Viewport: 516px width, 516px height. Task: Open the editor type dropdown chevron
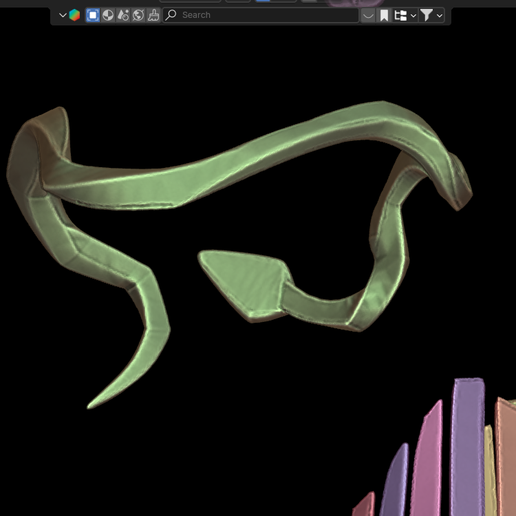tap(62, 15)
